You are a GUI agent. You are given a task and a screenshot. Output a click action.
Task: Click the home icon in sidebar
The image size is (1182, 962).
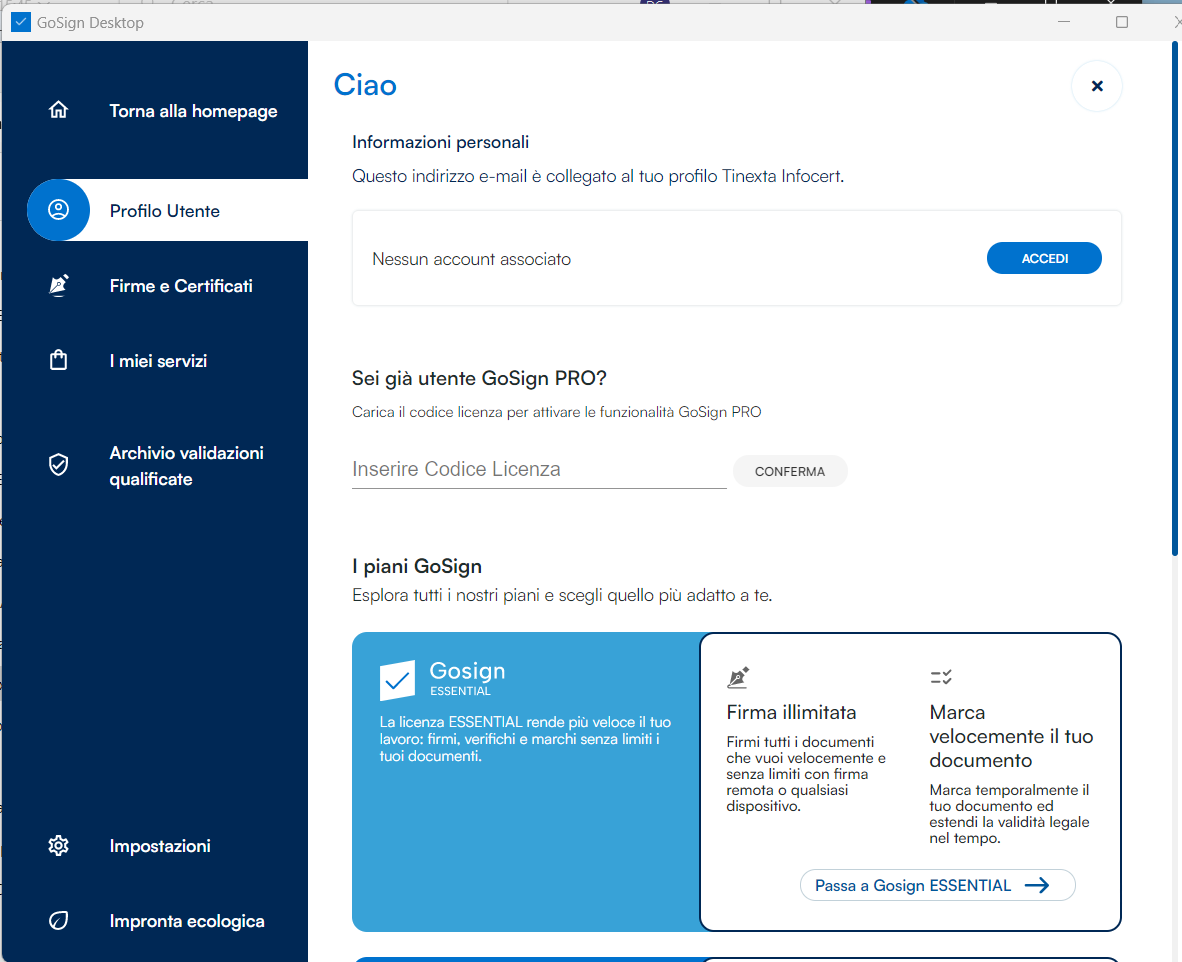coord(58,110)
